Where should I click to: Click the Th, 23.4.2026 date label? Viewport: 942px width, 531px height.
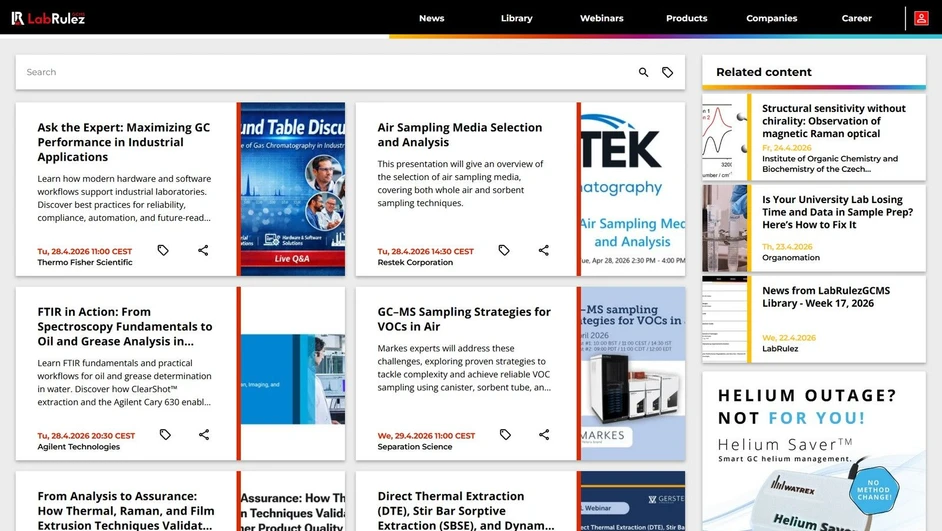787,247
